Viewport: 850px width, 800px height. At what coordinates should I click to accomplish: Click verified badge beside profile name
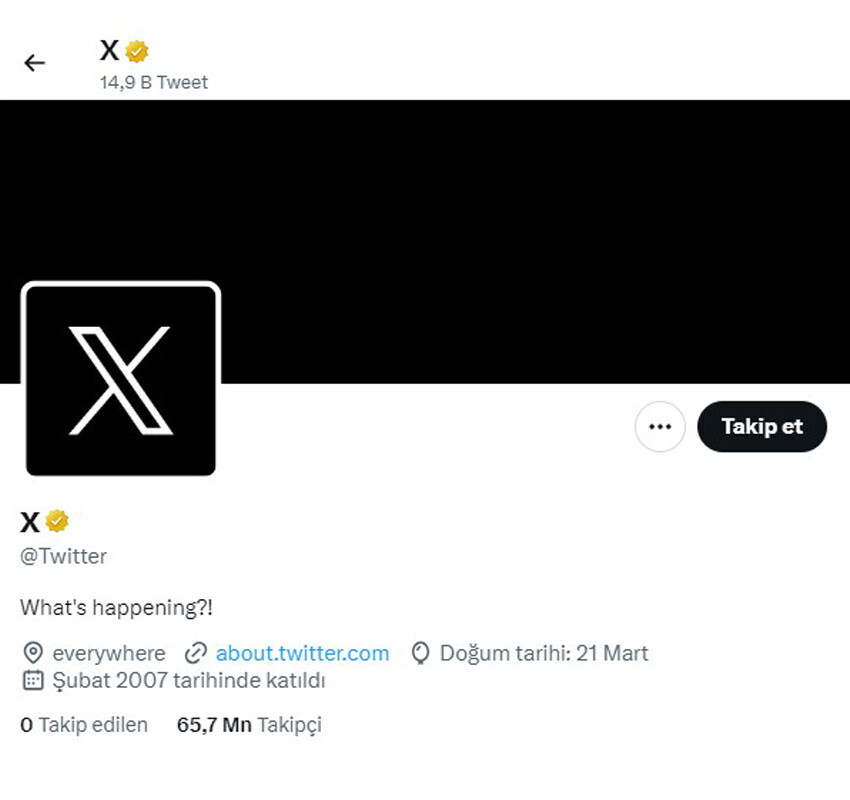click(x=57, y=521)
